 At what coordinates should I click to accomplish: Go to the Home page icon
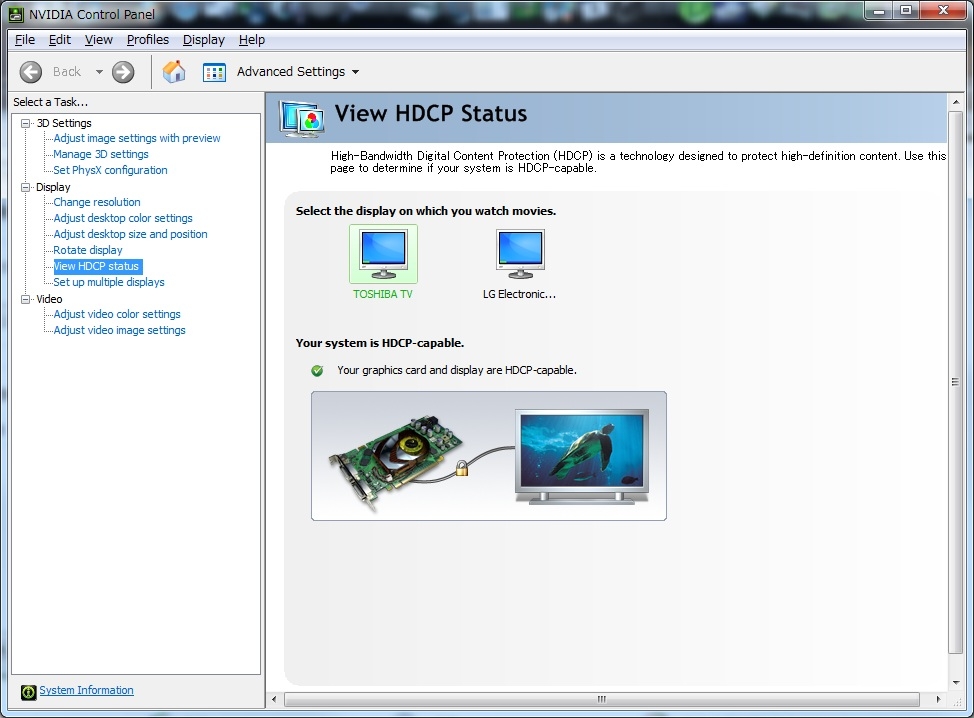[174, 71]
